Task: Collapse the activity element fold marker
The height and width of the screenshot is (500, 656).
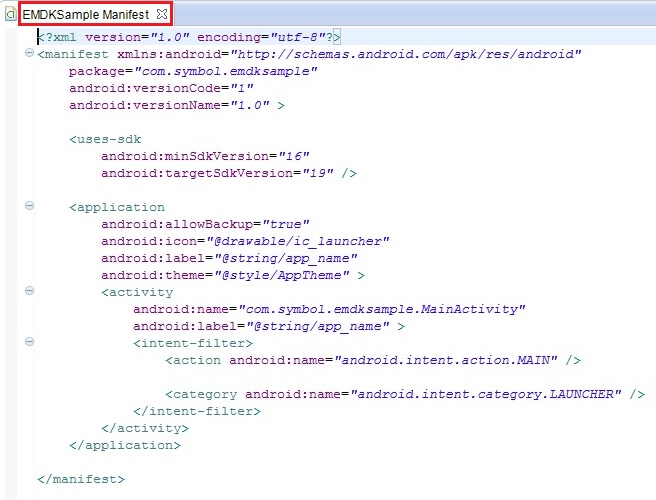Action: [29, 290]
